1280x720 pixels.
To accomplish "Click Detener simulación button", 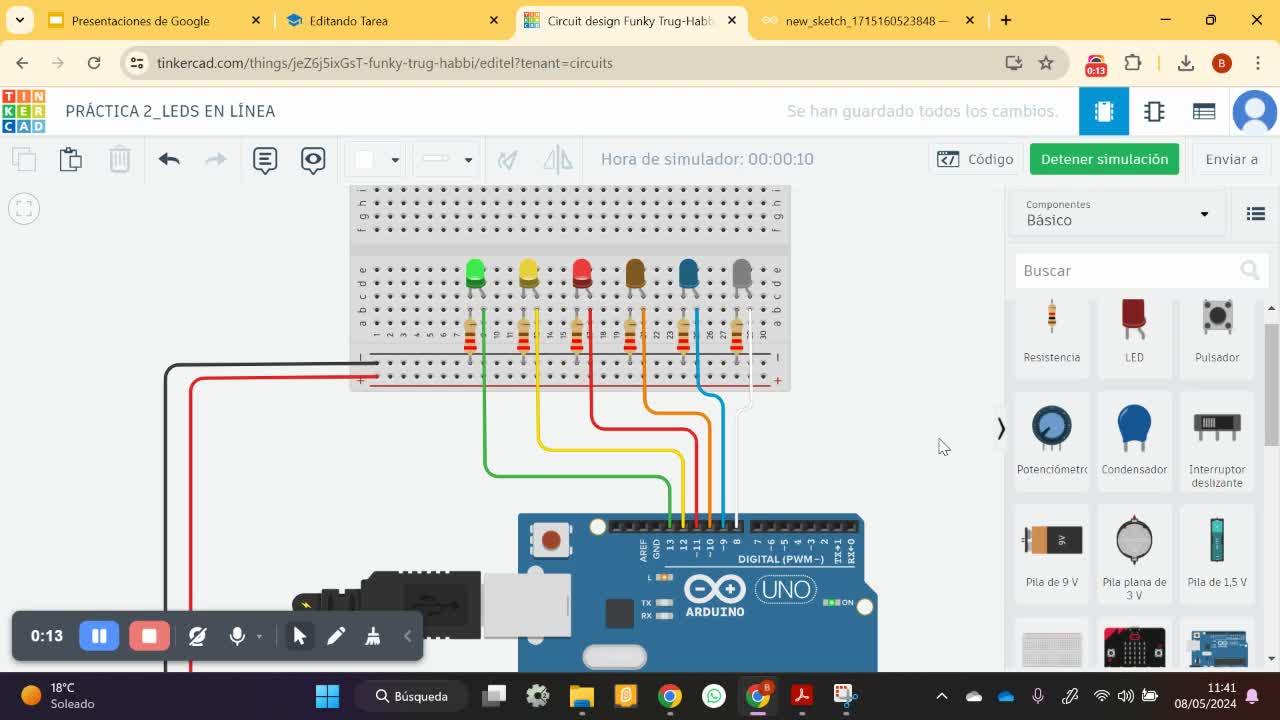I will [1104, 159].
